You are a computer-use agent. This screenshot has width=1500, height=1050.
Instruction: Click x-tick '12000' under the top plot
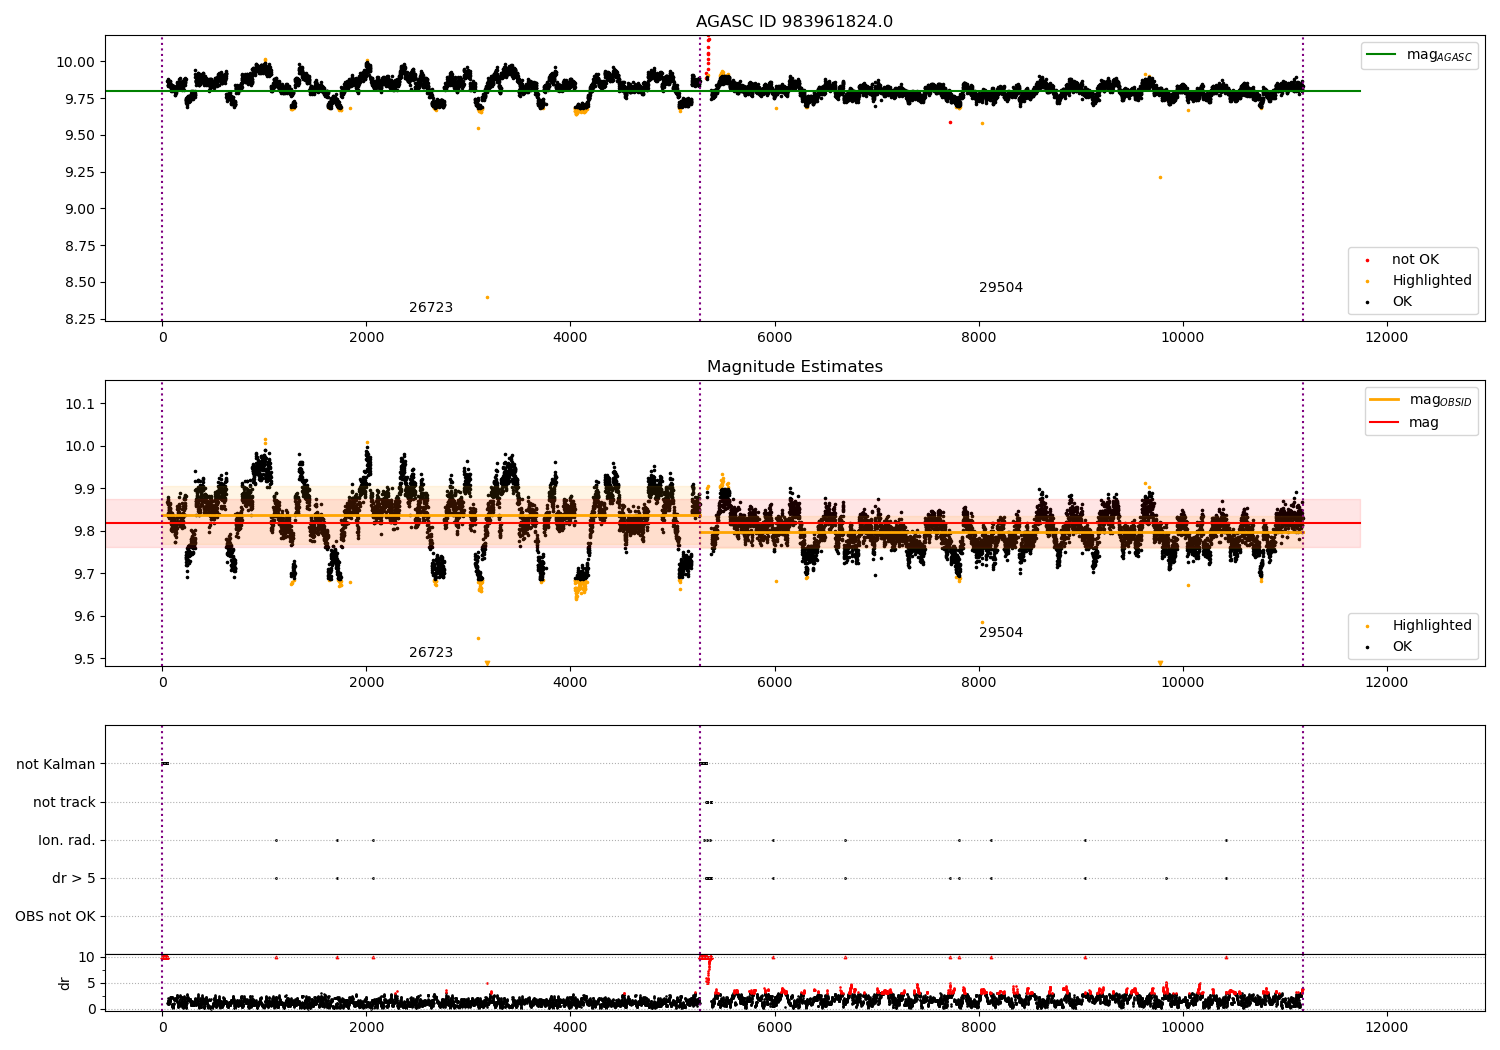click(1387, 337)
